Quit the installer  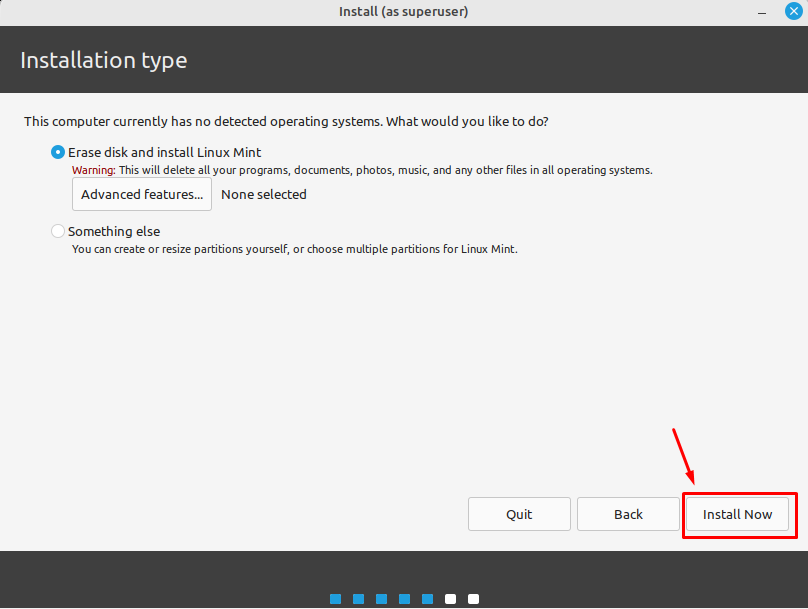[x=519, y=514]
